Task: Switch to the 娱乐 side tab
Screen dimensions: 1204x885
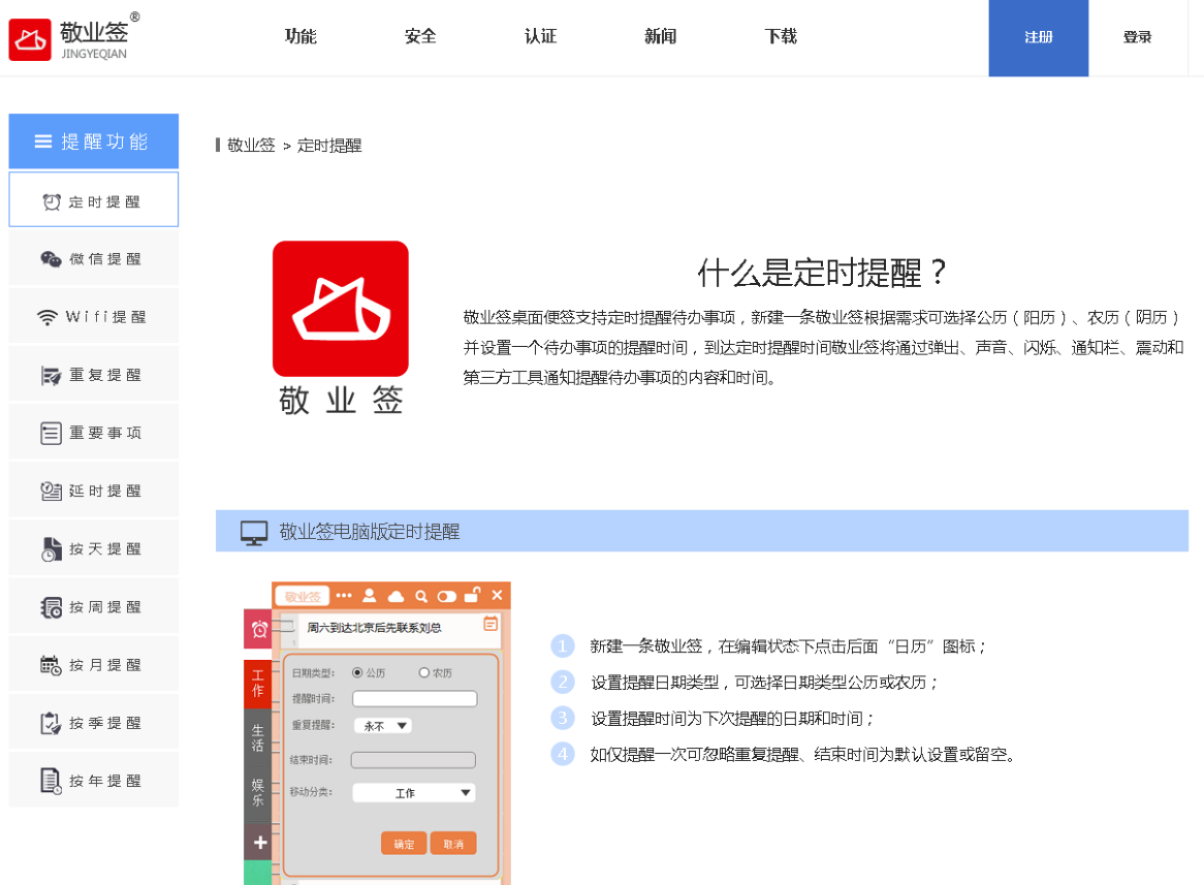Action: (258, 793)
